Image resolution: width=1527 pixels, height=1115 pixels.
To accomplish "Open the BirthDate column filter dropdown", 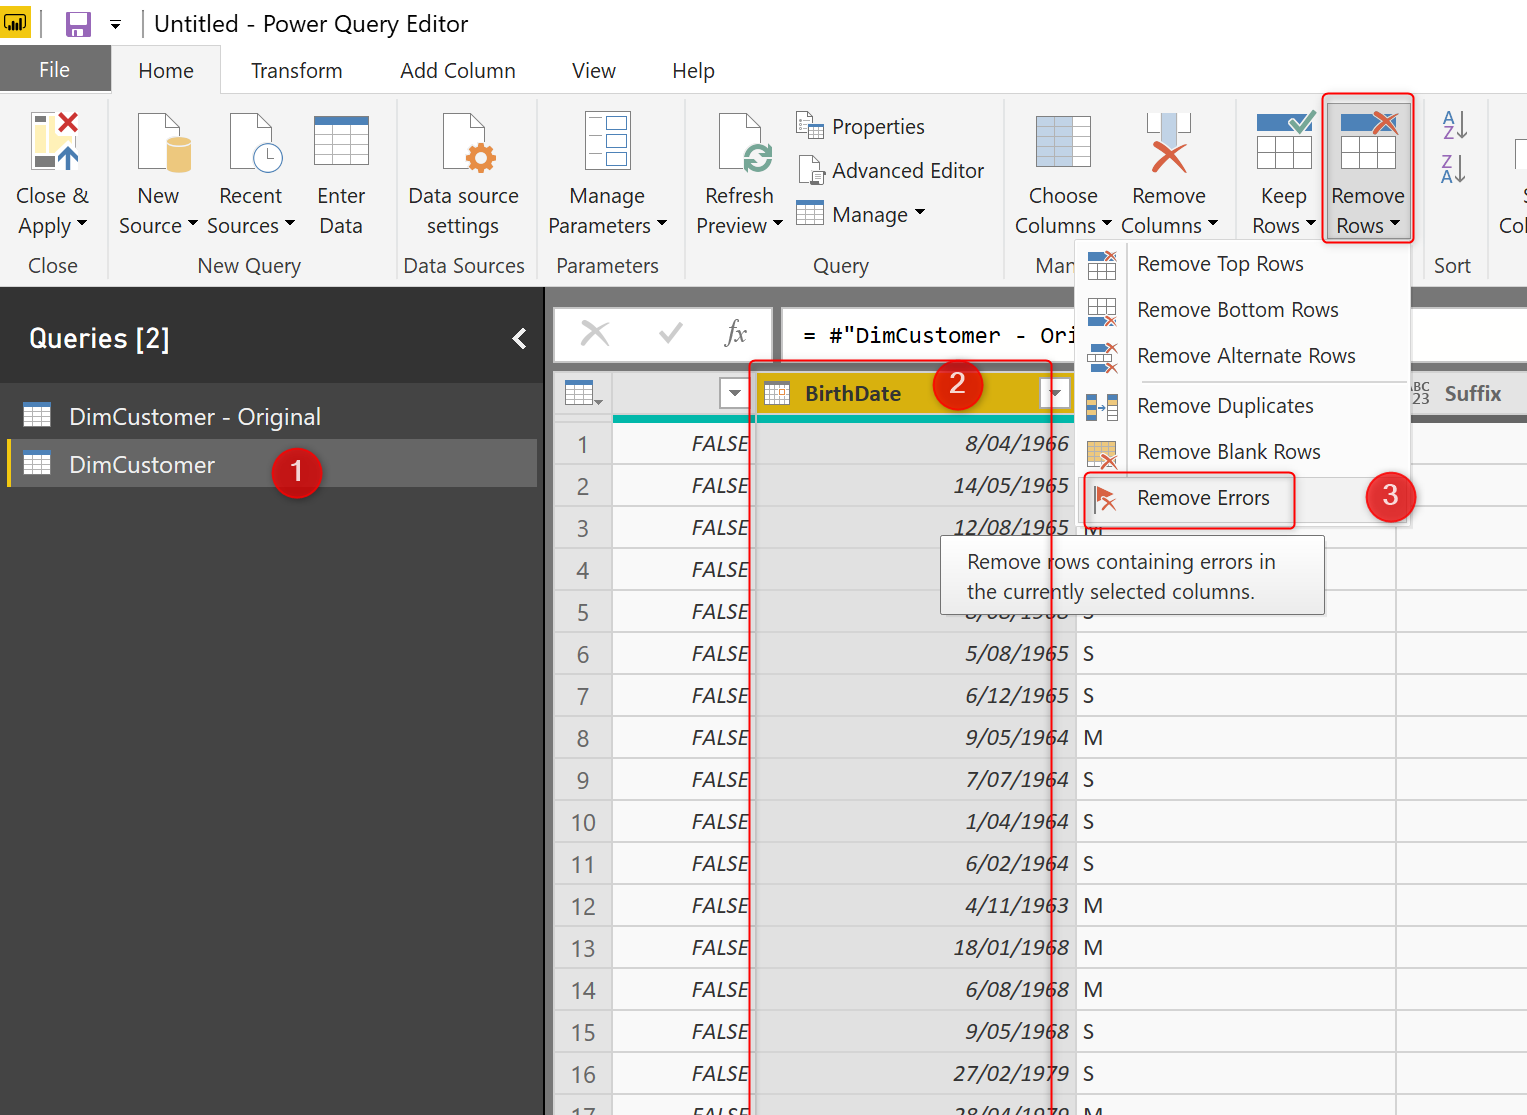I will 1053,393.
